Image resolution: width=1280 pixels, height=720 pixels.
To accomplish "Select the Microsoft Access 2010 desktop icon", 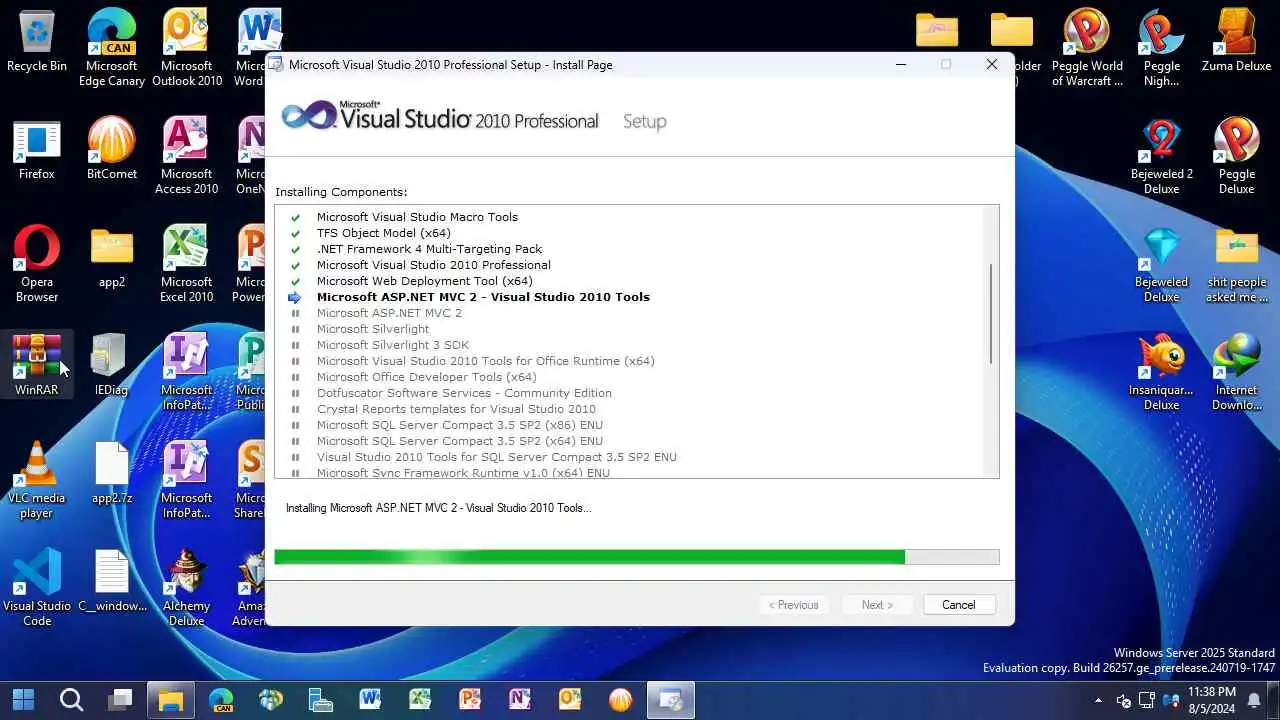I will coord(187,156).
